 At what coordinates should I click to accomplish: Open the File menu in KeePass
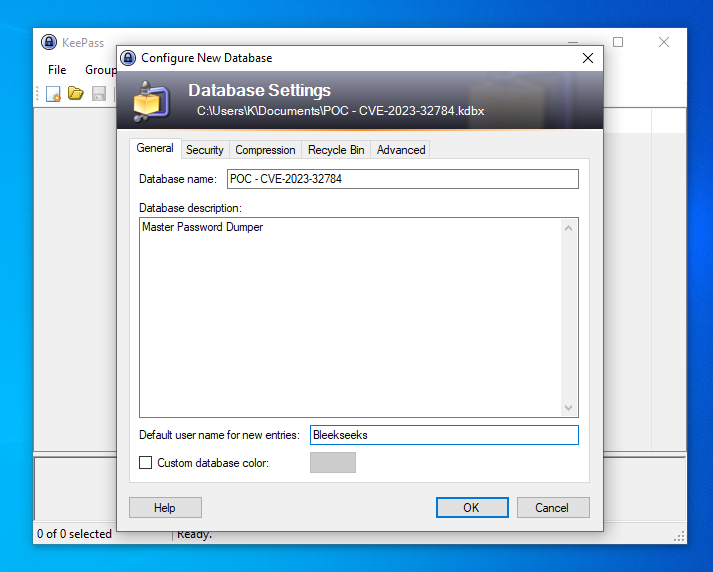click(57, 70)
